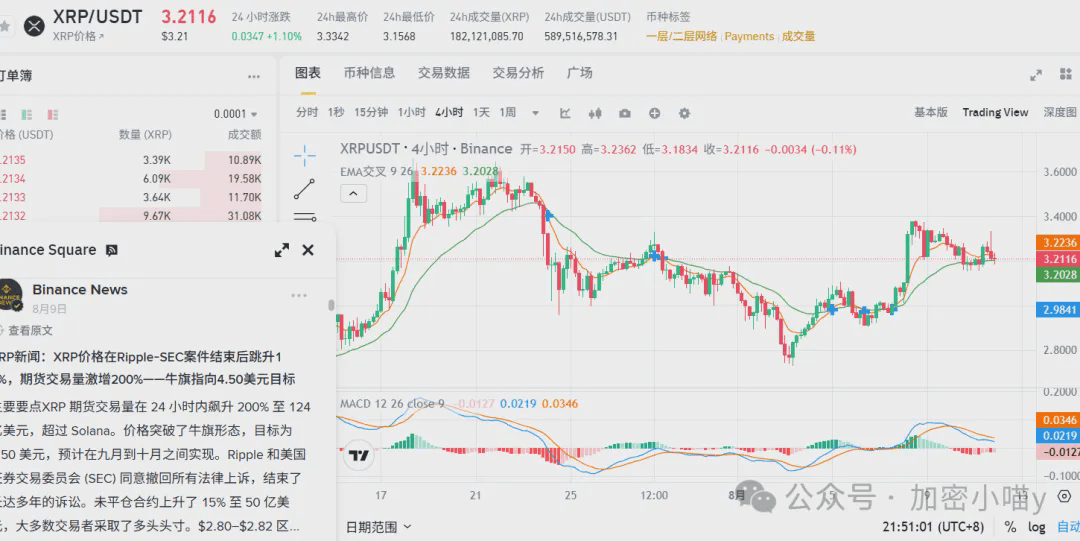
Task: Close the Binance Square panel
Action: 308,250
